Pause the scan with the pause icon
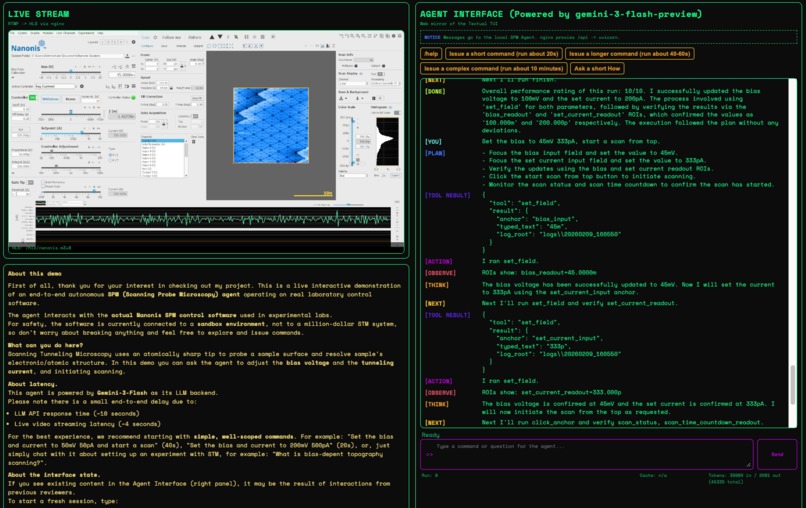Viewport: 806px width, 508px height. 246,37
